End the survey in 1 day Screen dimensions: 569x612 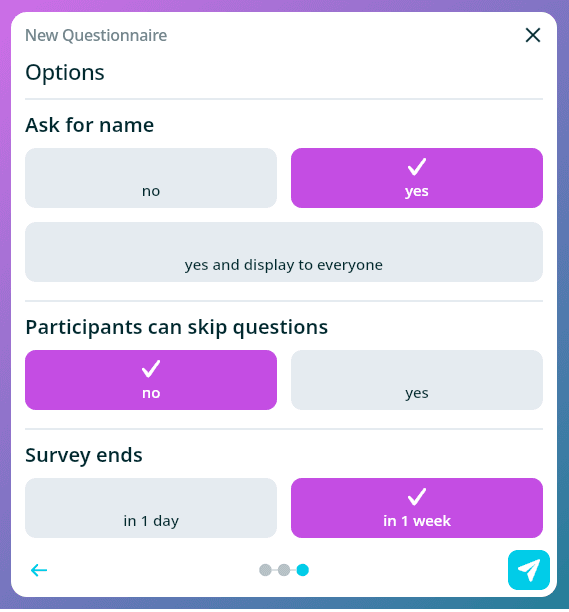(x=151, y=508)
